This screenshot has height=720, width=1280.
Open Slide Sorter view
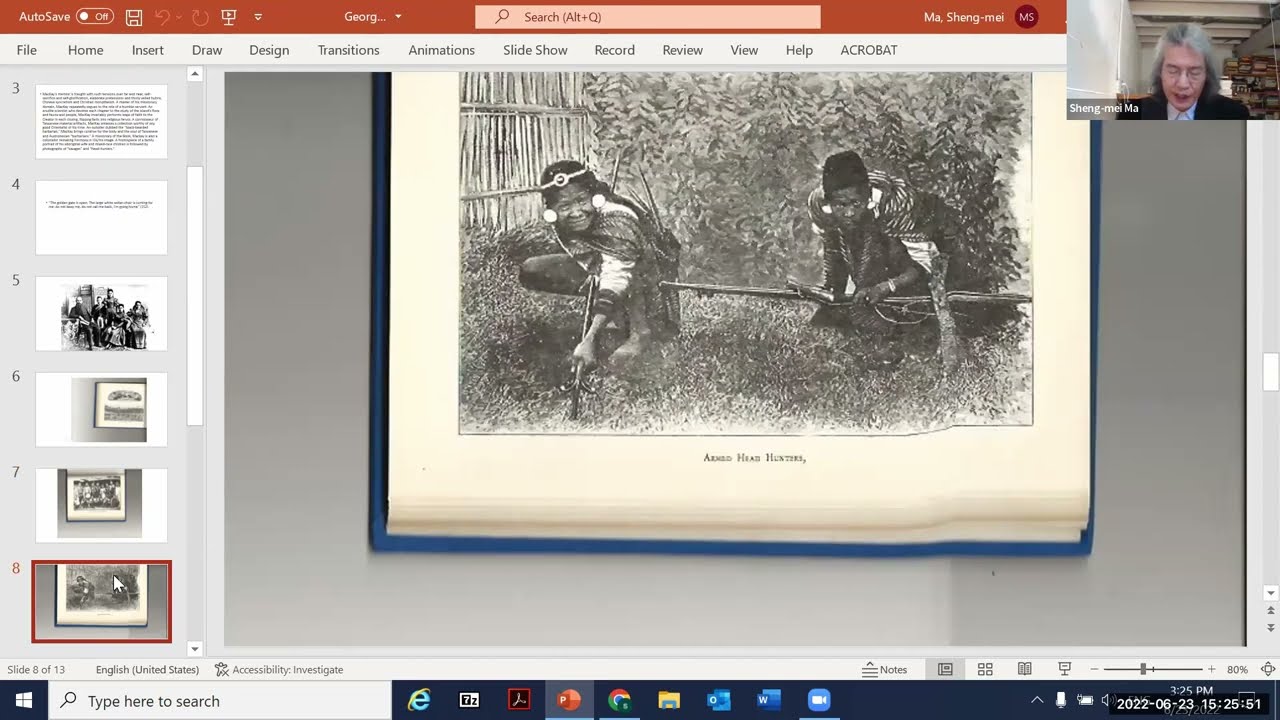click(985, 669)
